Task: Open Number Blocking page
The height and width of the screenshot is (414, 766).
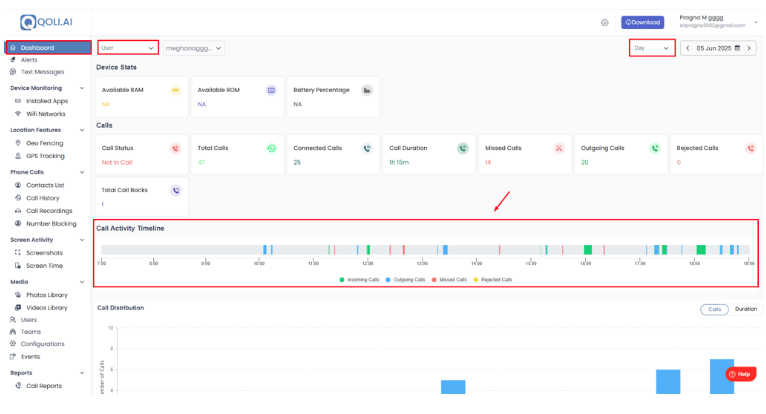Action: pyautogui.click(x=51, y=223)
